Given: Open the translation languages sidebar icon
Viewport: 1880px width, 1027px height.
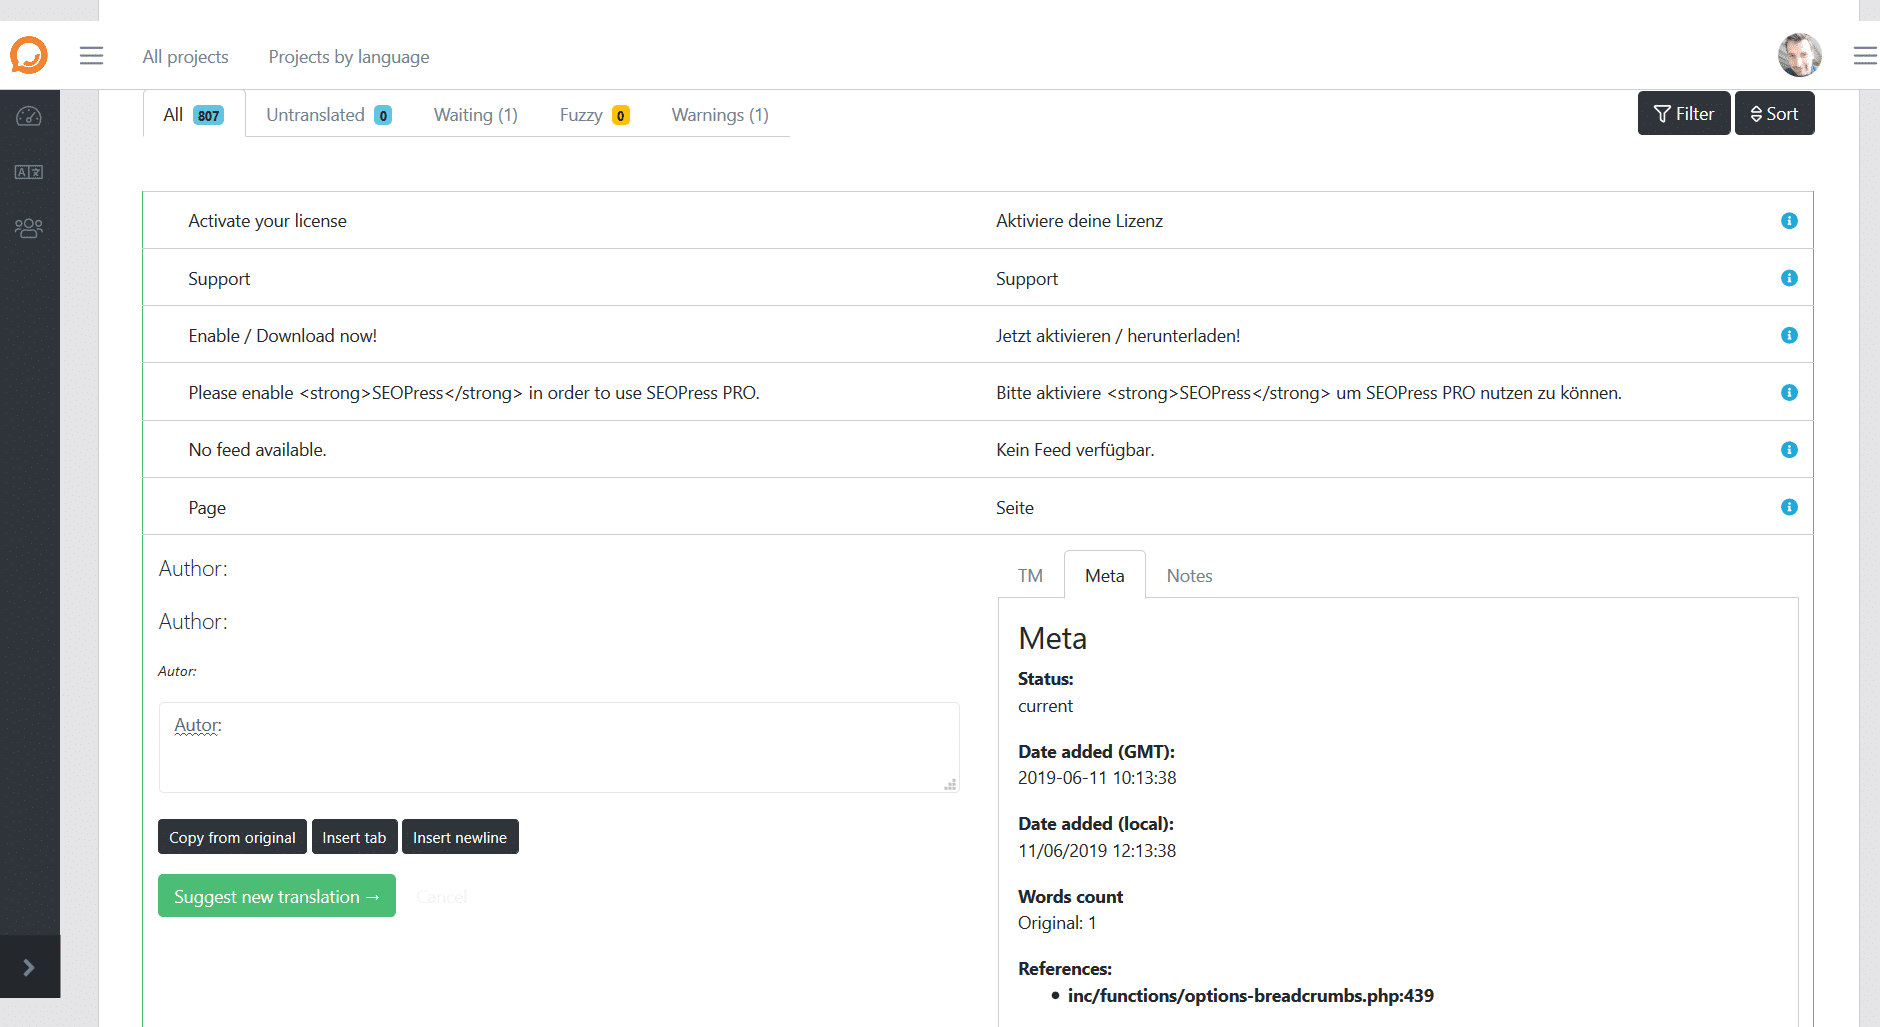Looking at the screenshot, I should [x=29, y=172].
